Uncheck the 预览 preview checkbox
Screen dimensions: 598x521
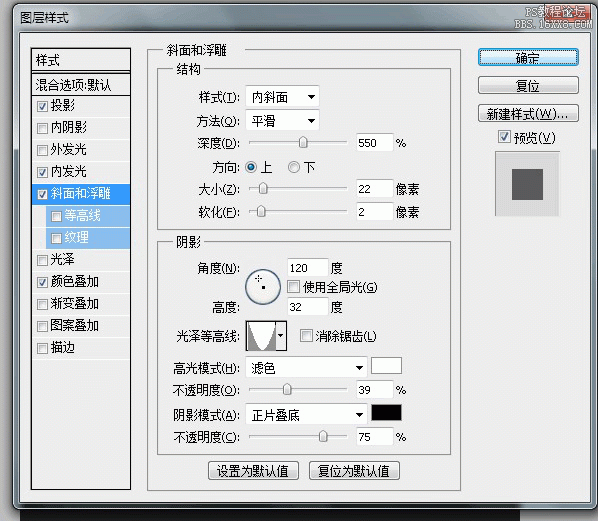(x=504, y=137)
